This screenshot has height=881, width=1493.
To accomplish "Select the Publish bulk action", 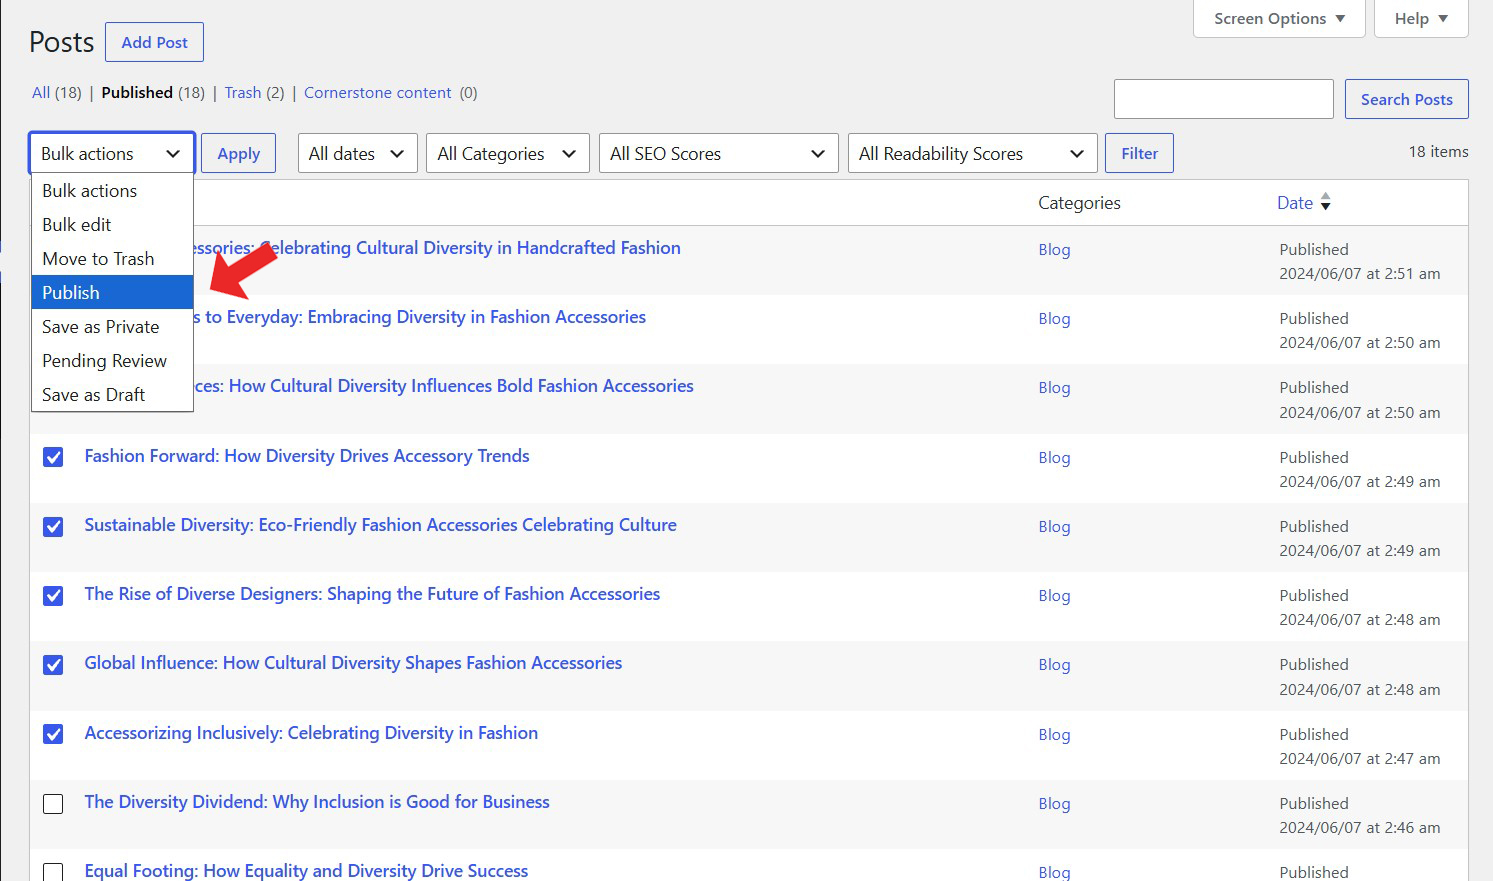I will (x=112, y=292).
